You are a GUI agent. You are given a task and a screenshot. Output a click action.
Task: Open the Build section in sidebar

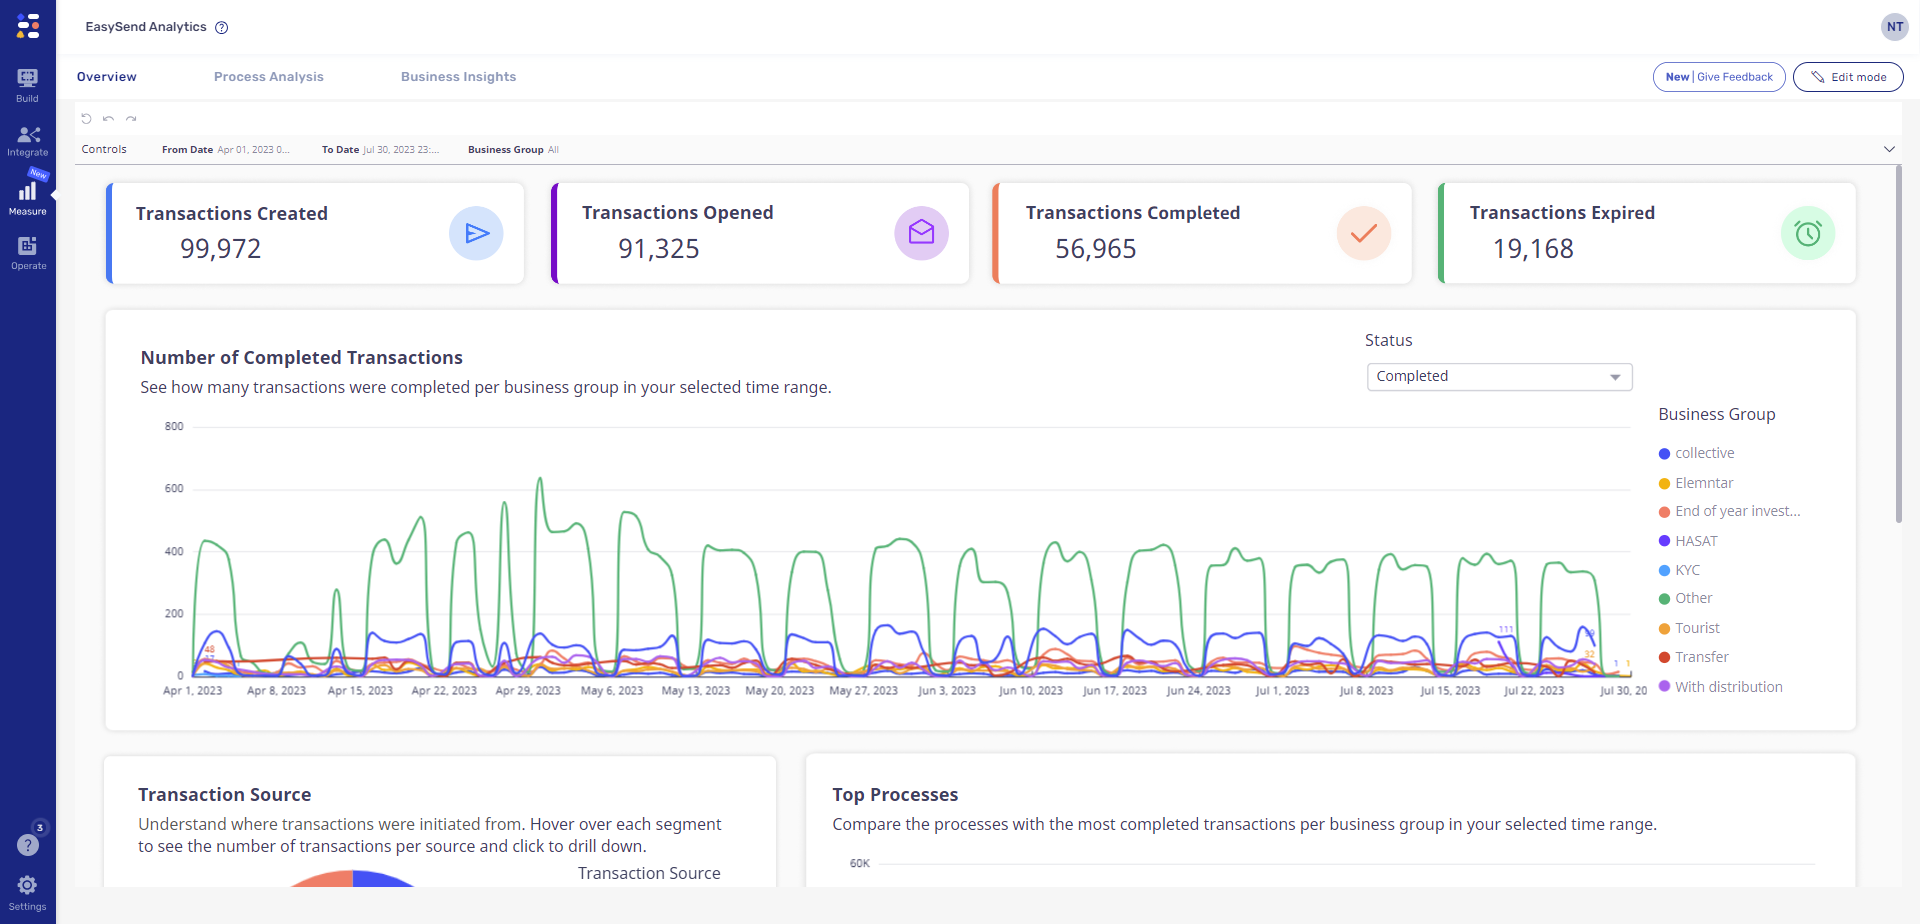(27, 82)
